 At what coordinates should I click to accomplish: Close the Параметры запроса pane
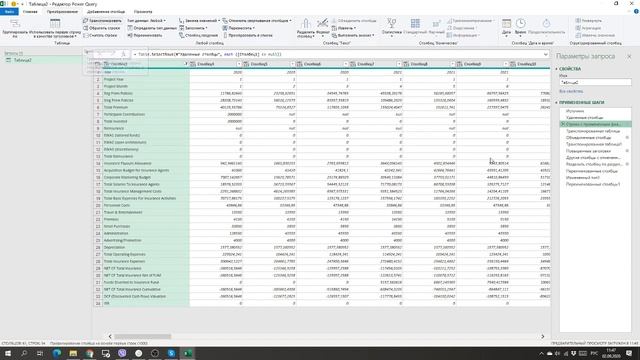(x=629, y=56)
